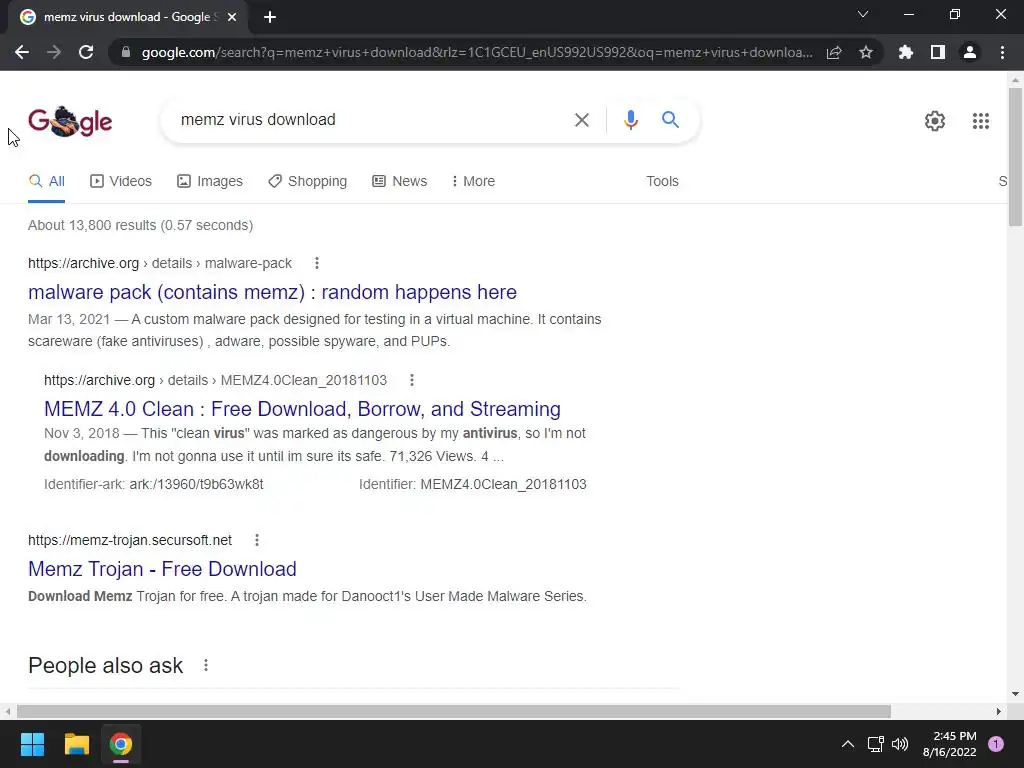
Task: Open the Extensions puzzle icon
Action: 906,52
